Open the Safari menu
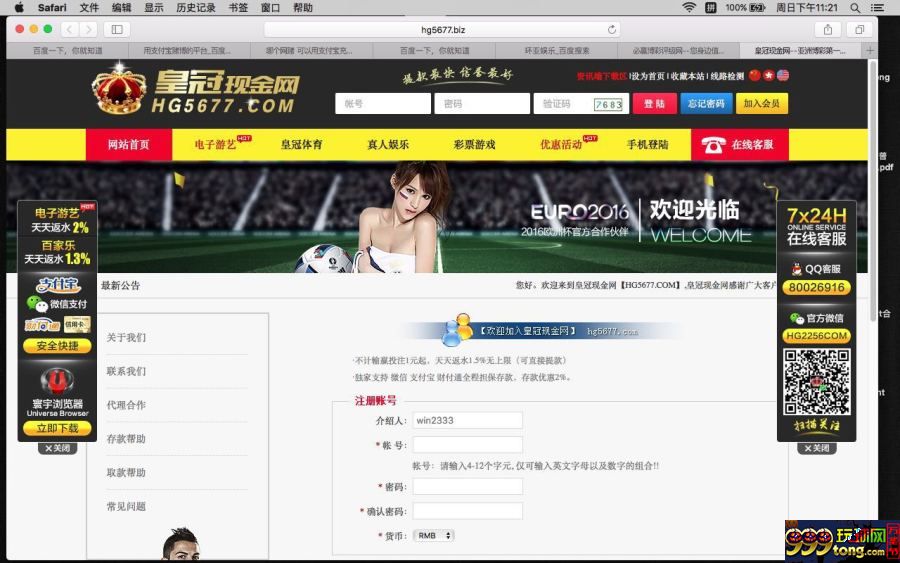 coord(52,7)
